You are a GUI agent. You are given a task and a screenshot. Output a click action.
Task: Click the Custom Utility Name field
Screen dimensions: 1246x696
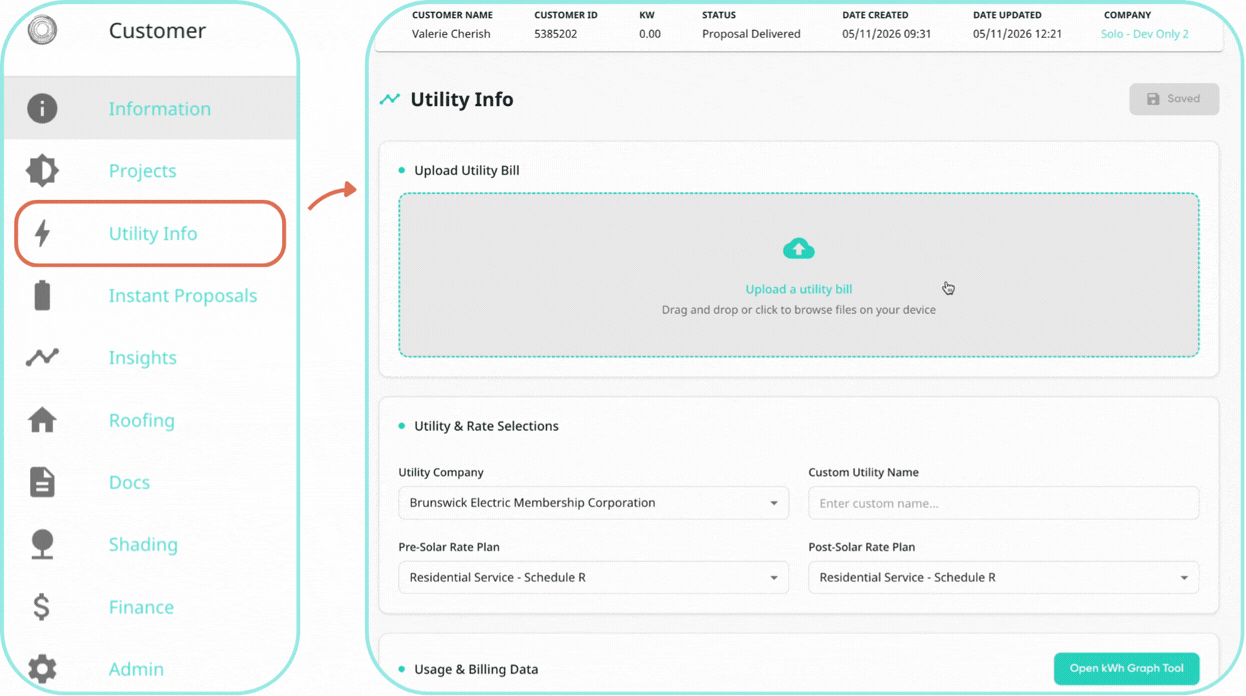pos(1003,503)
